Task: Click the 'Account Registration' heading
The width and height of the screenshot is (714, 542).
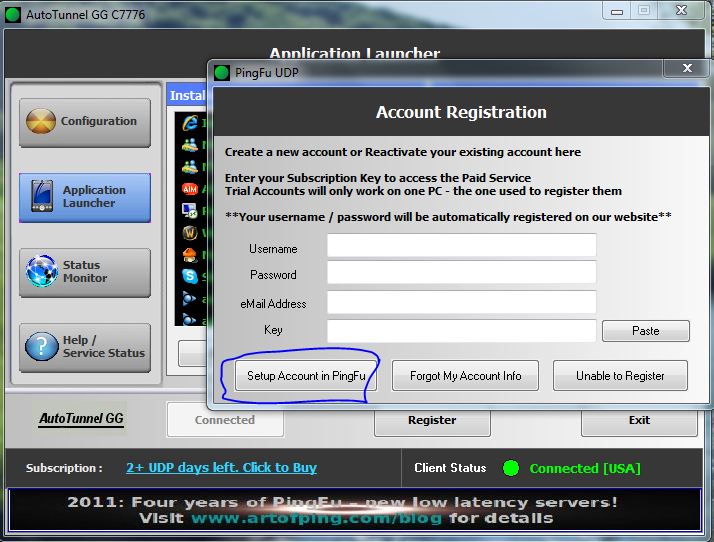Action: (x=461, y=112)
